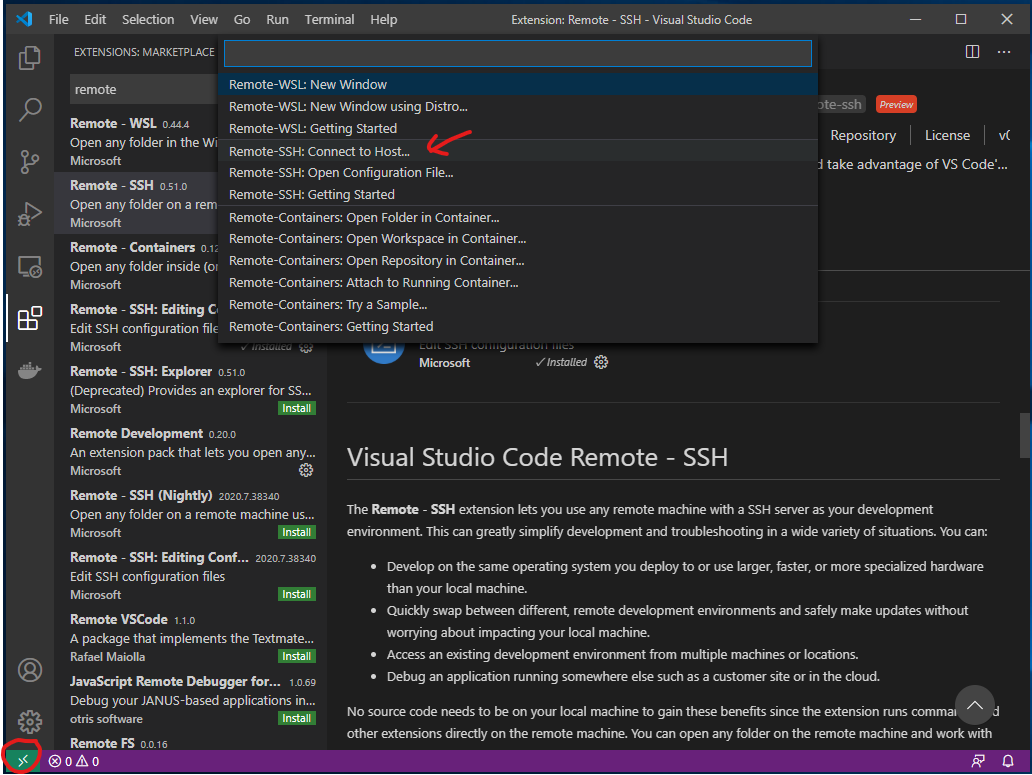The width and height of the screenshot is (1032, 775).
Task: Open the Explorer view in activity bar
Action: [30, 58]
